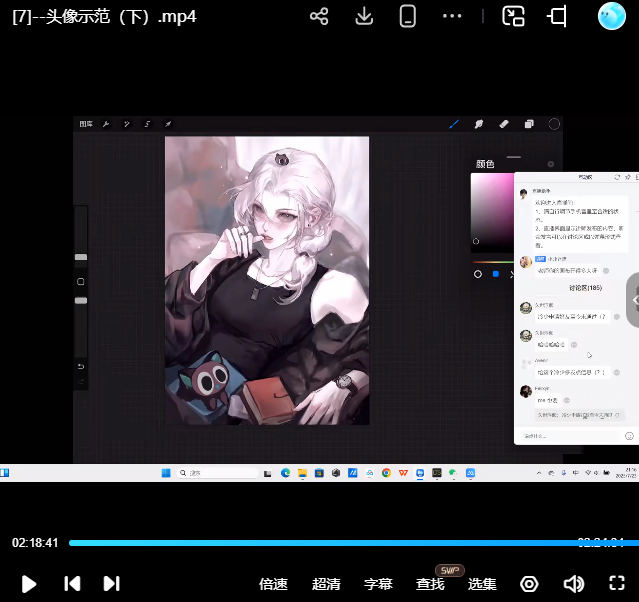Open the widgets icon on taskbar
Image resolution: width=639 pixels, height=602 pixels.
[4, 473]
